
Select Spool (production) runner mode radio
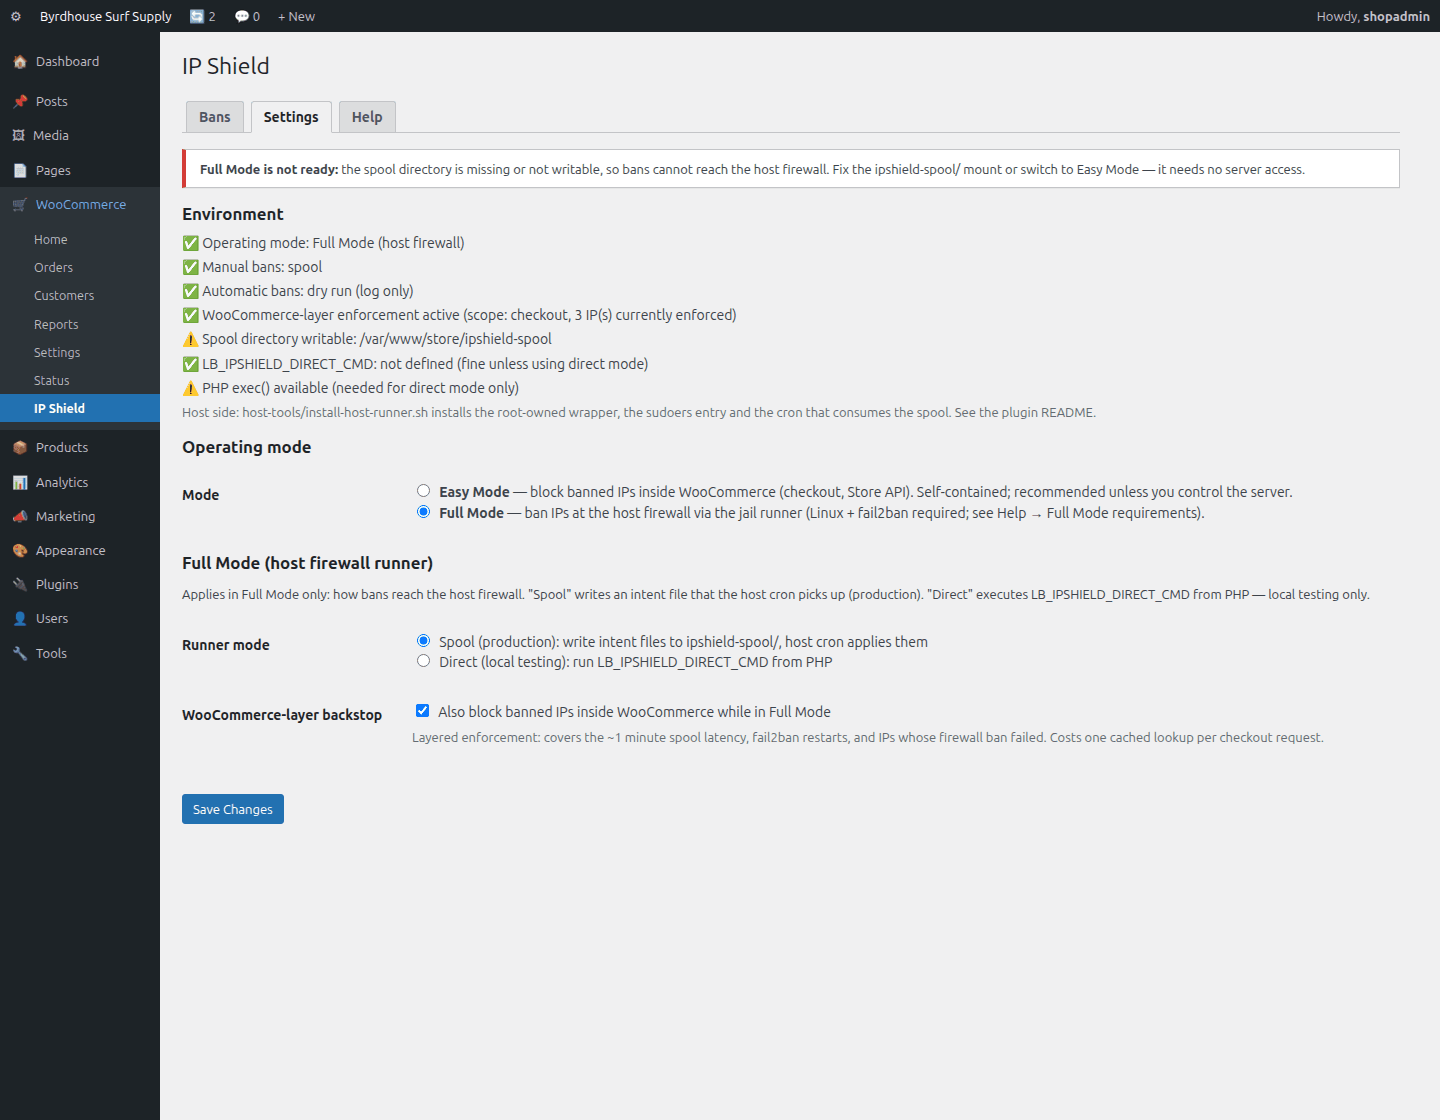[424, 641]
